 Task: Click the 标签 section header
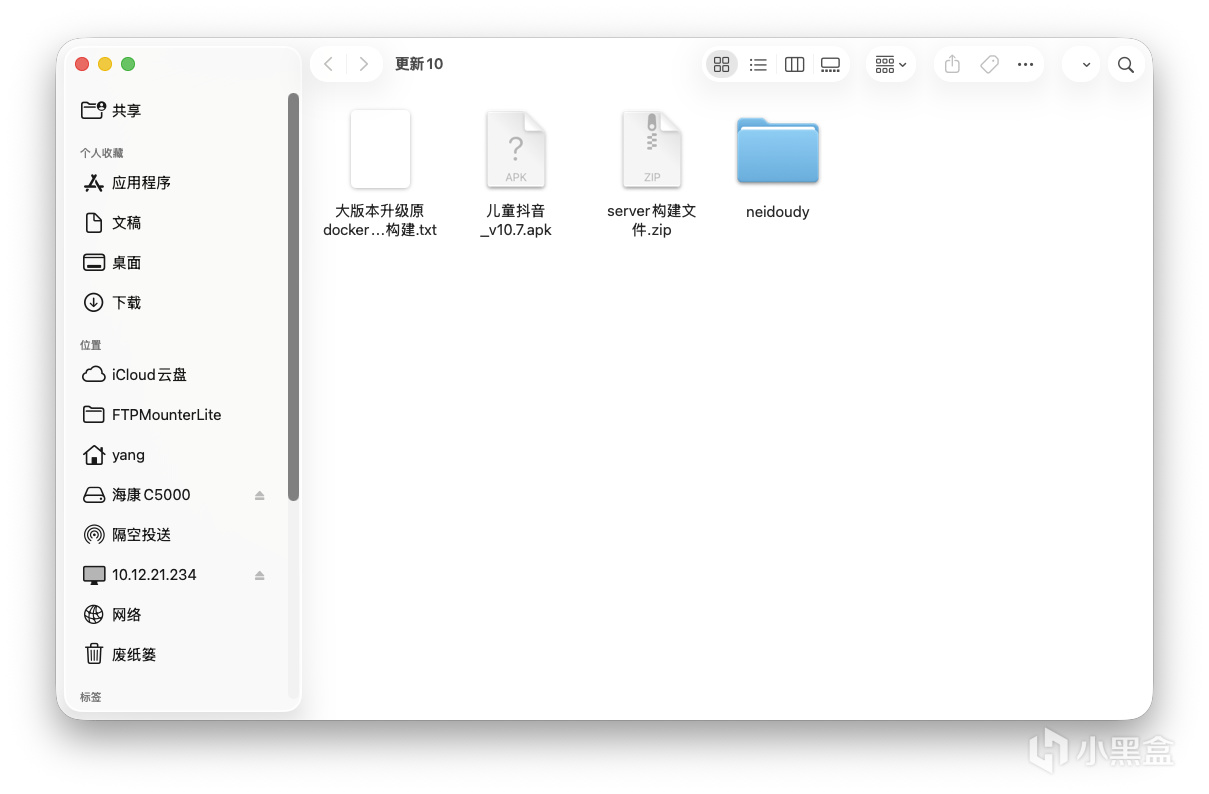point(91,697)
